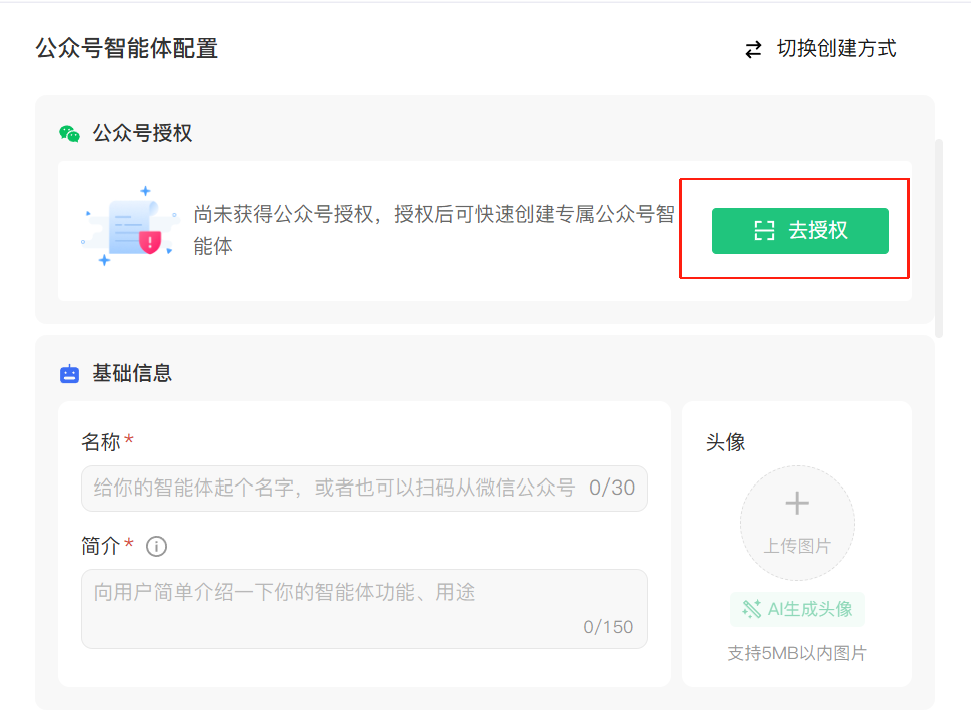
Task: Click the vertical scrollbar on the right
Action: tap(938, 238)
